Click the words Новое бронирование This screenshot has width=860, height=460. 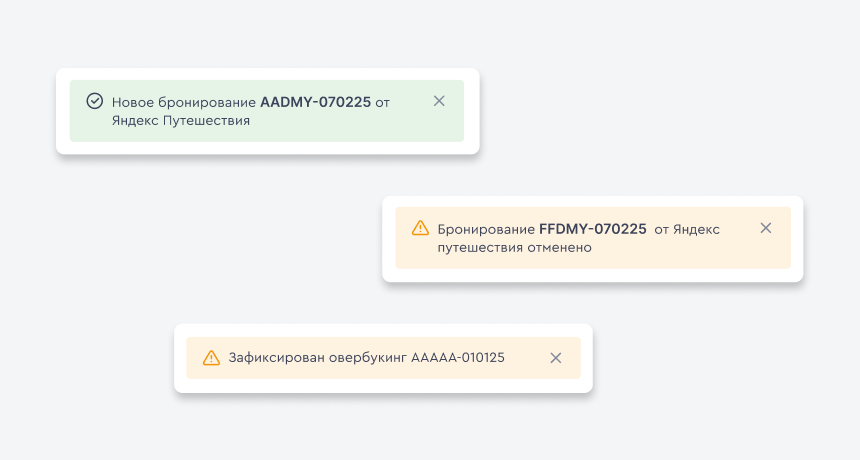tap(184, 103)
